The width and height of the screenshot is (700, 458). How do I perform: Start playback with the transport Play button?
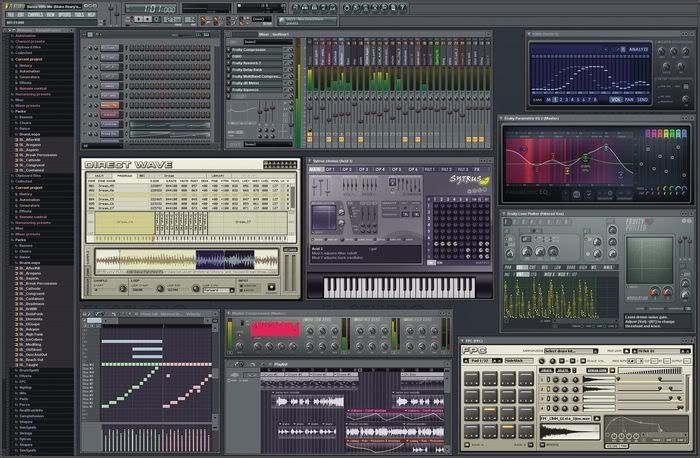(139, 19)
